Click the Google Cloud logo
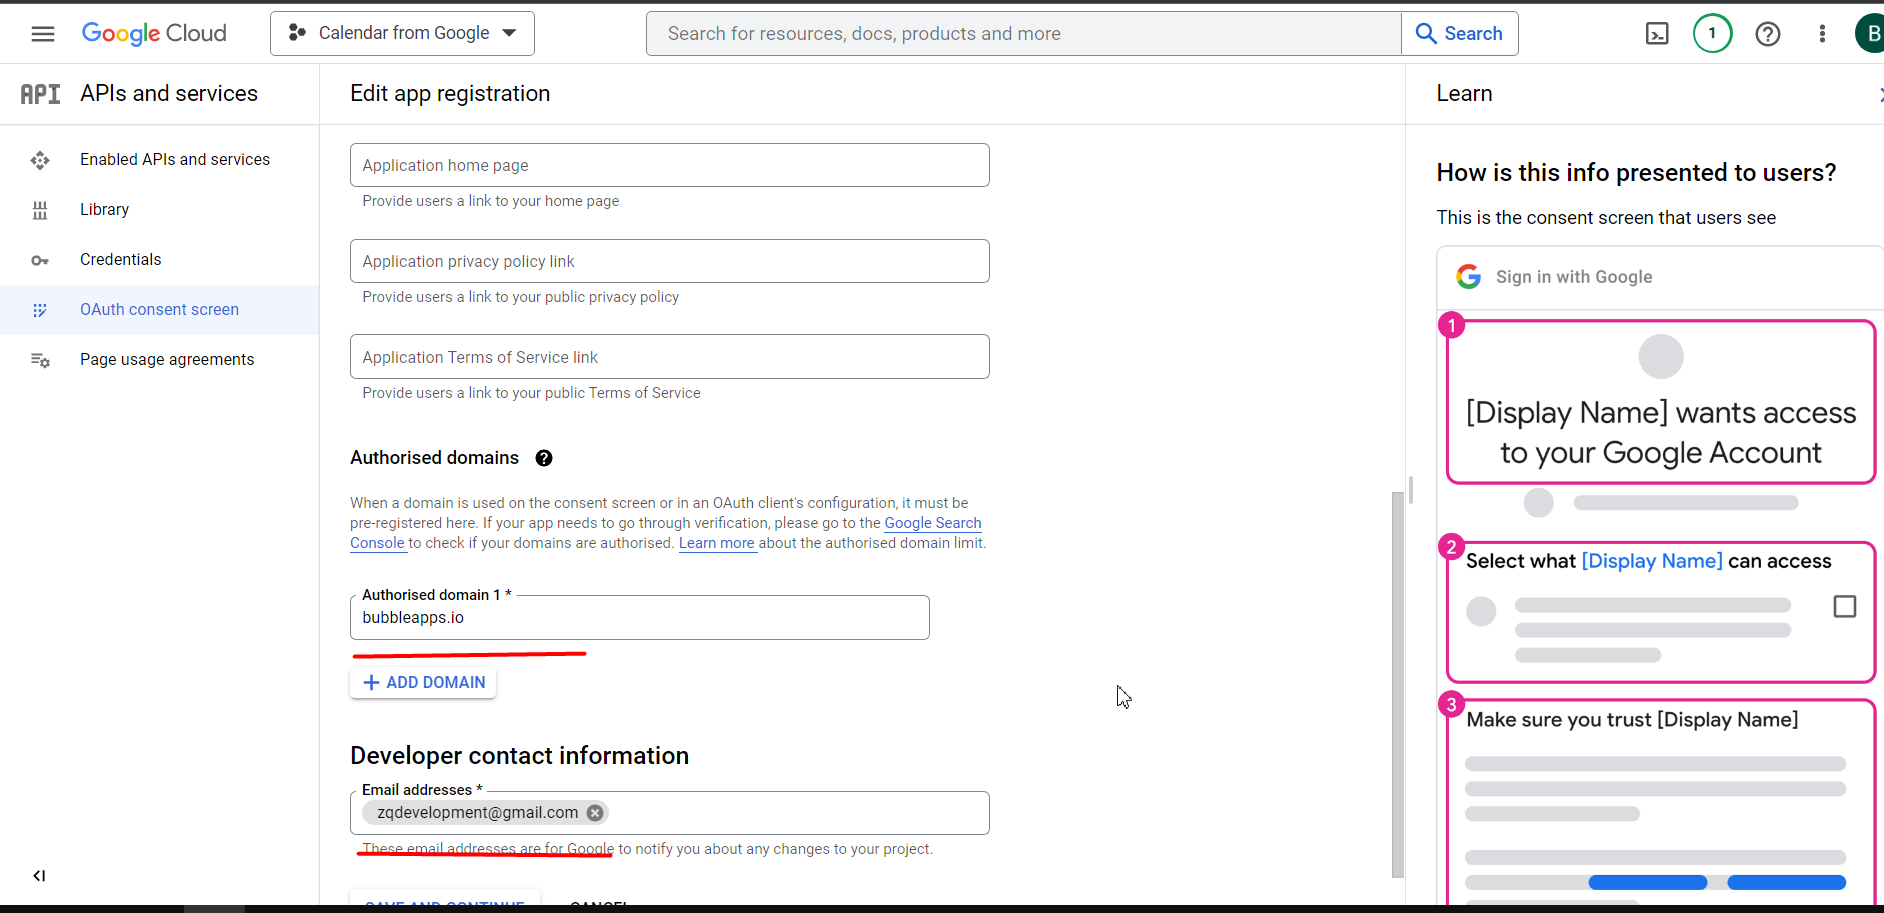 tap(154, 34)
